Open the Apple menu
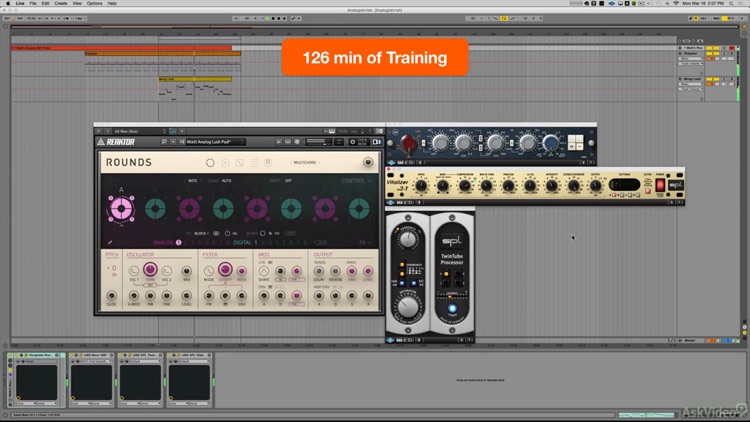This screenshot has width=750, height=422. tap(8, 3)
